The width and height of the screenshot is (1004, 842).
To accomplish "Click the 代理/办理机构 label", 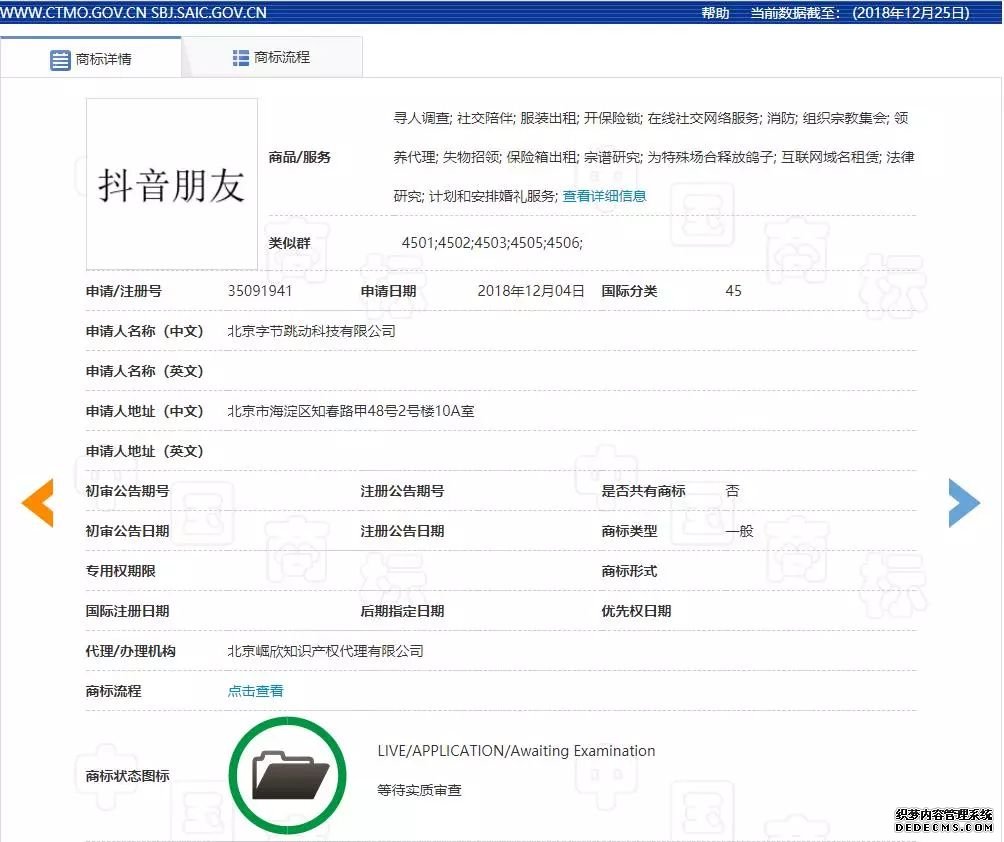I will pyautogui.click(x=131, y=651).
